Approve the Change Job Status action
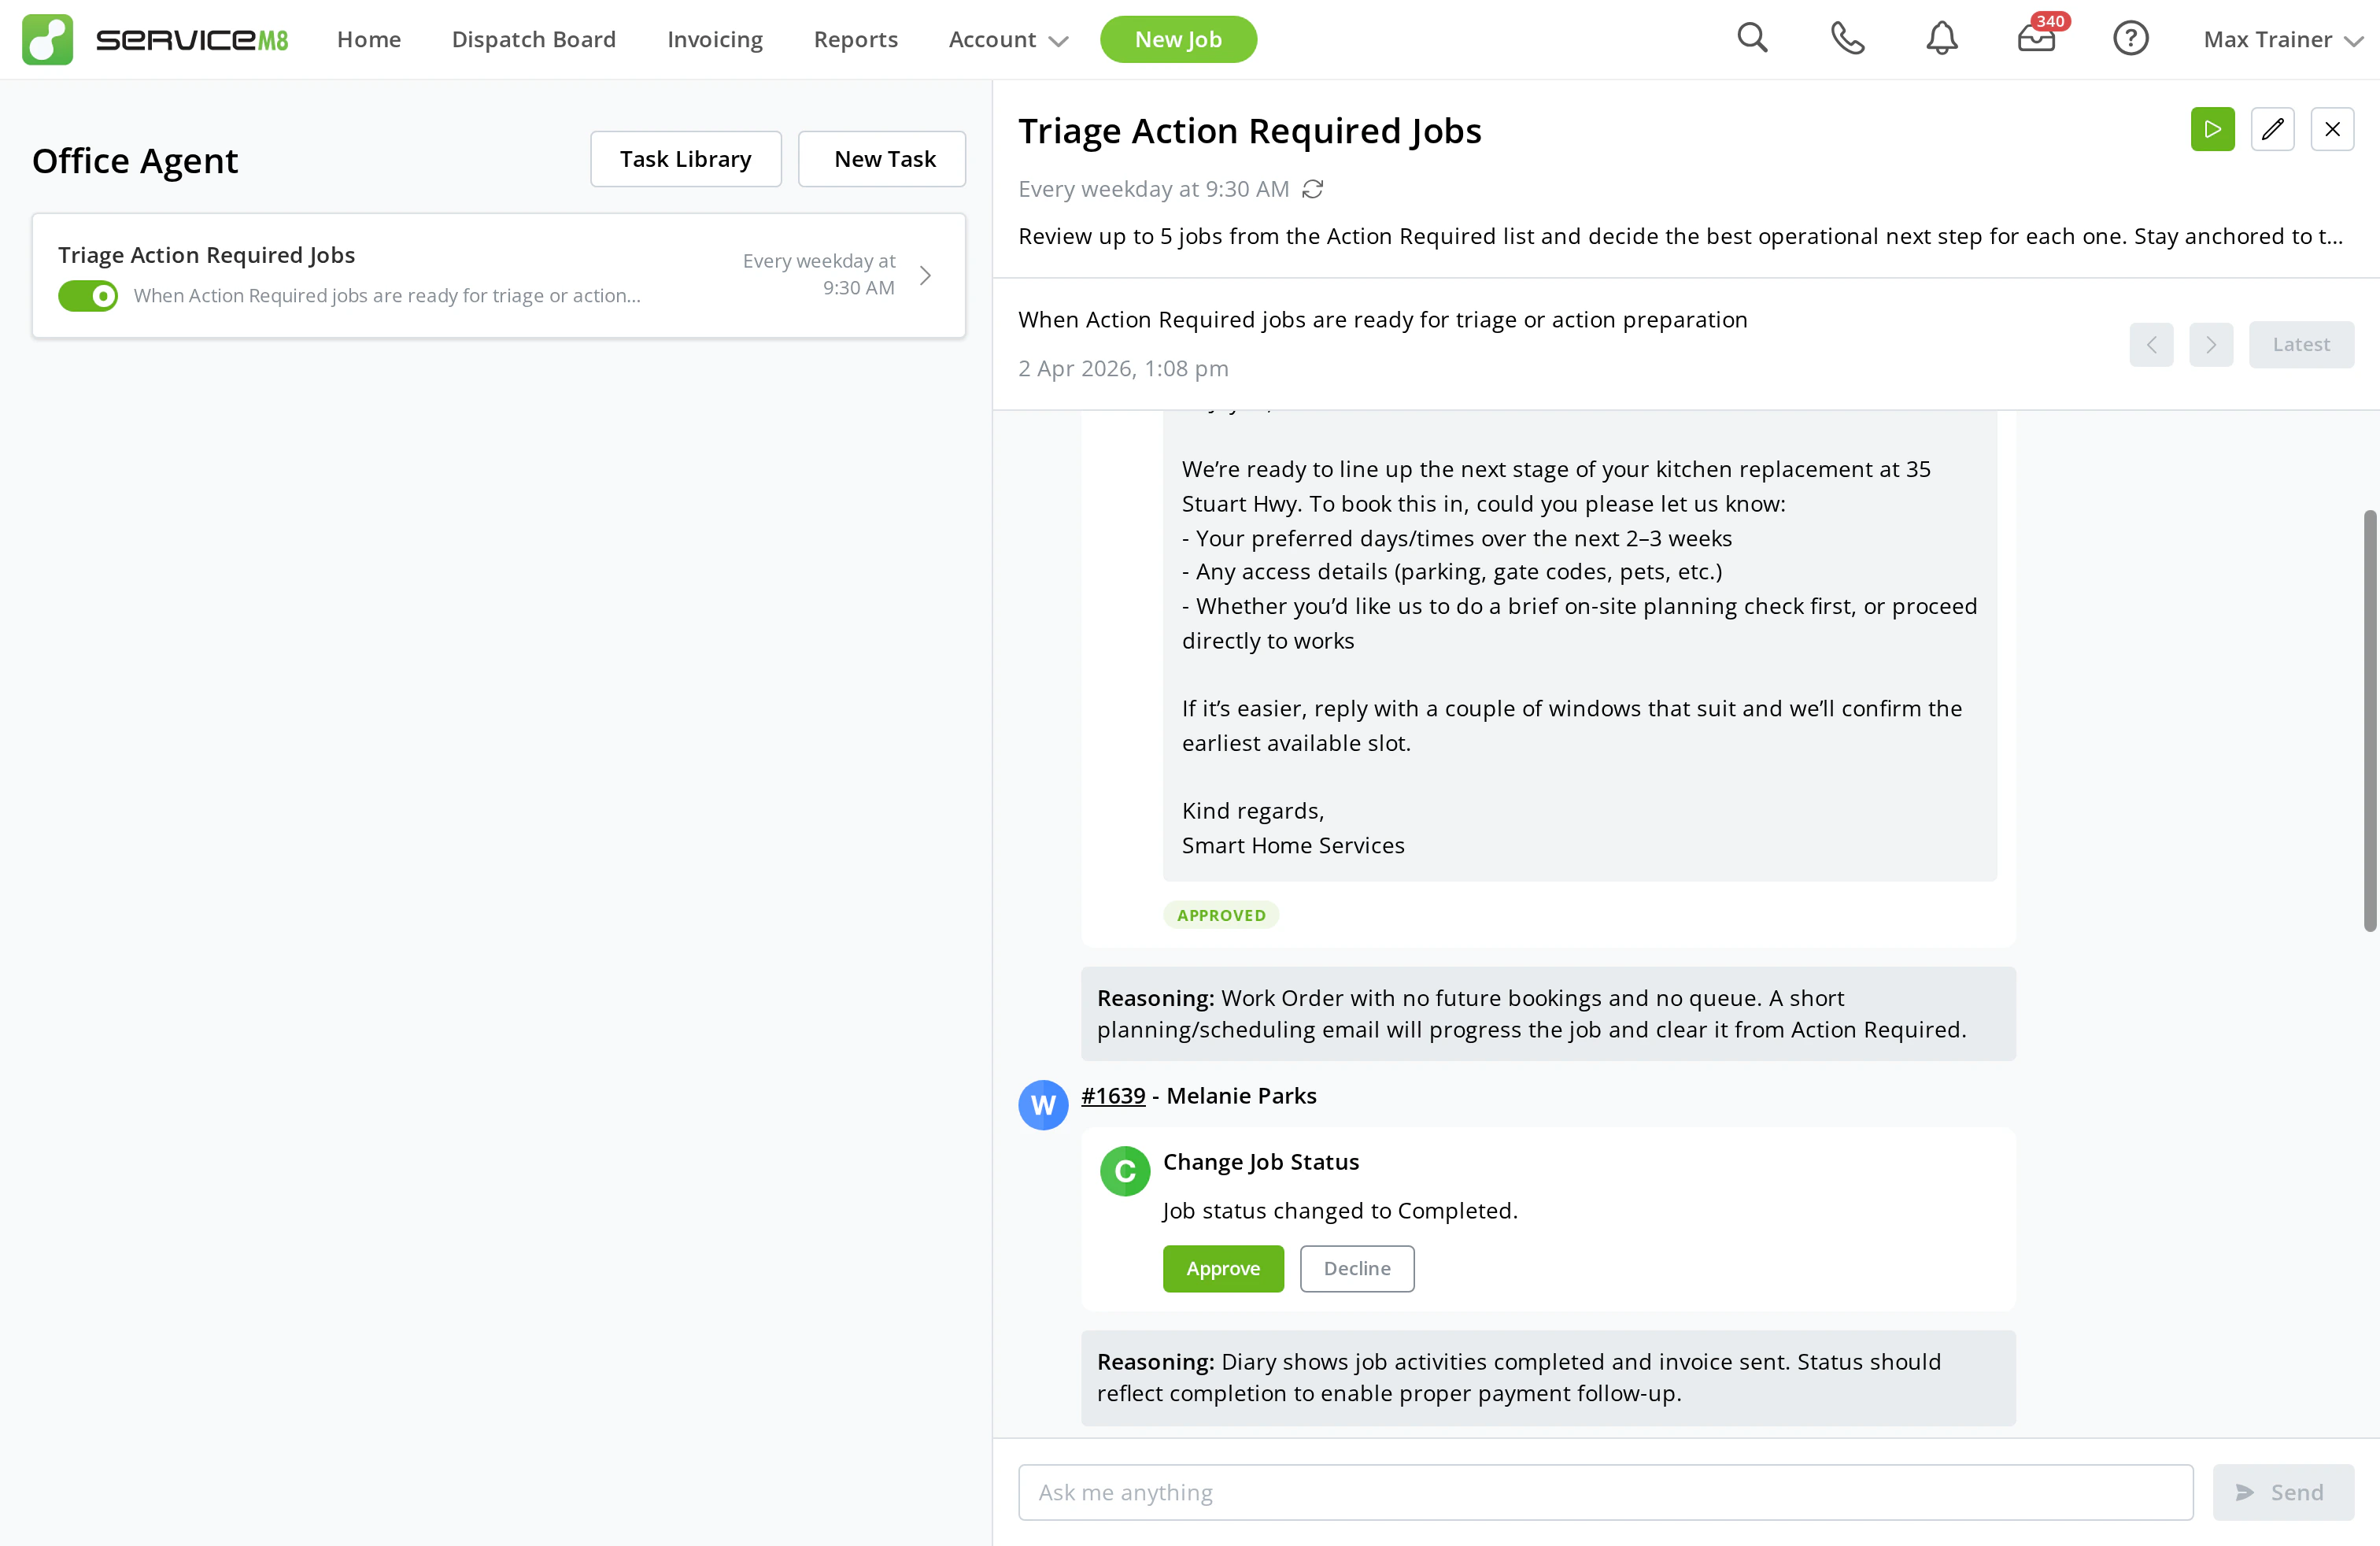 tap(1223, 1268)
